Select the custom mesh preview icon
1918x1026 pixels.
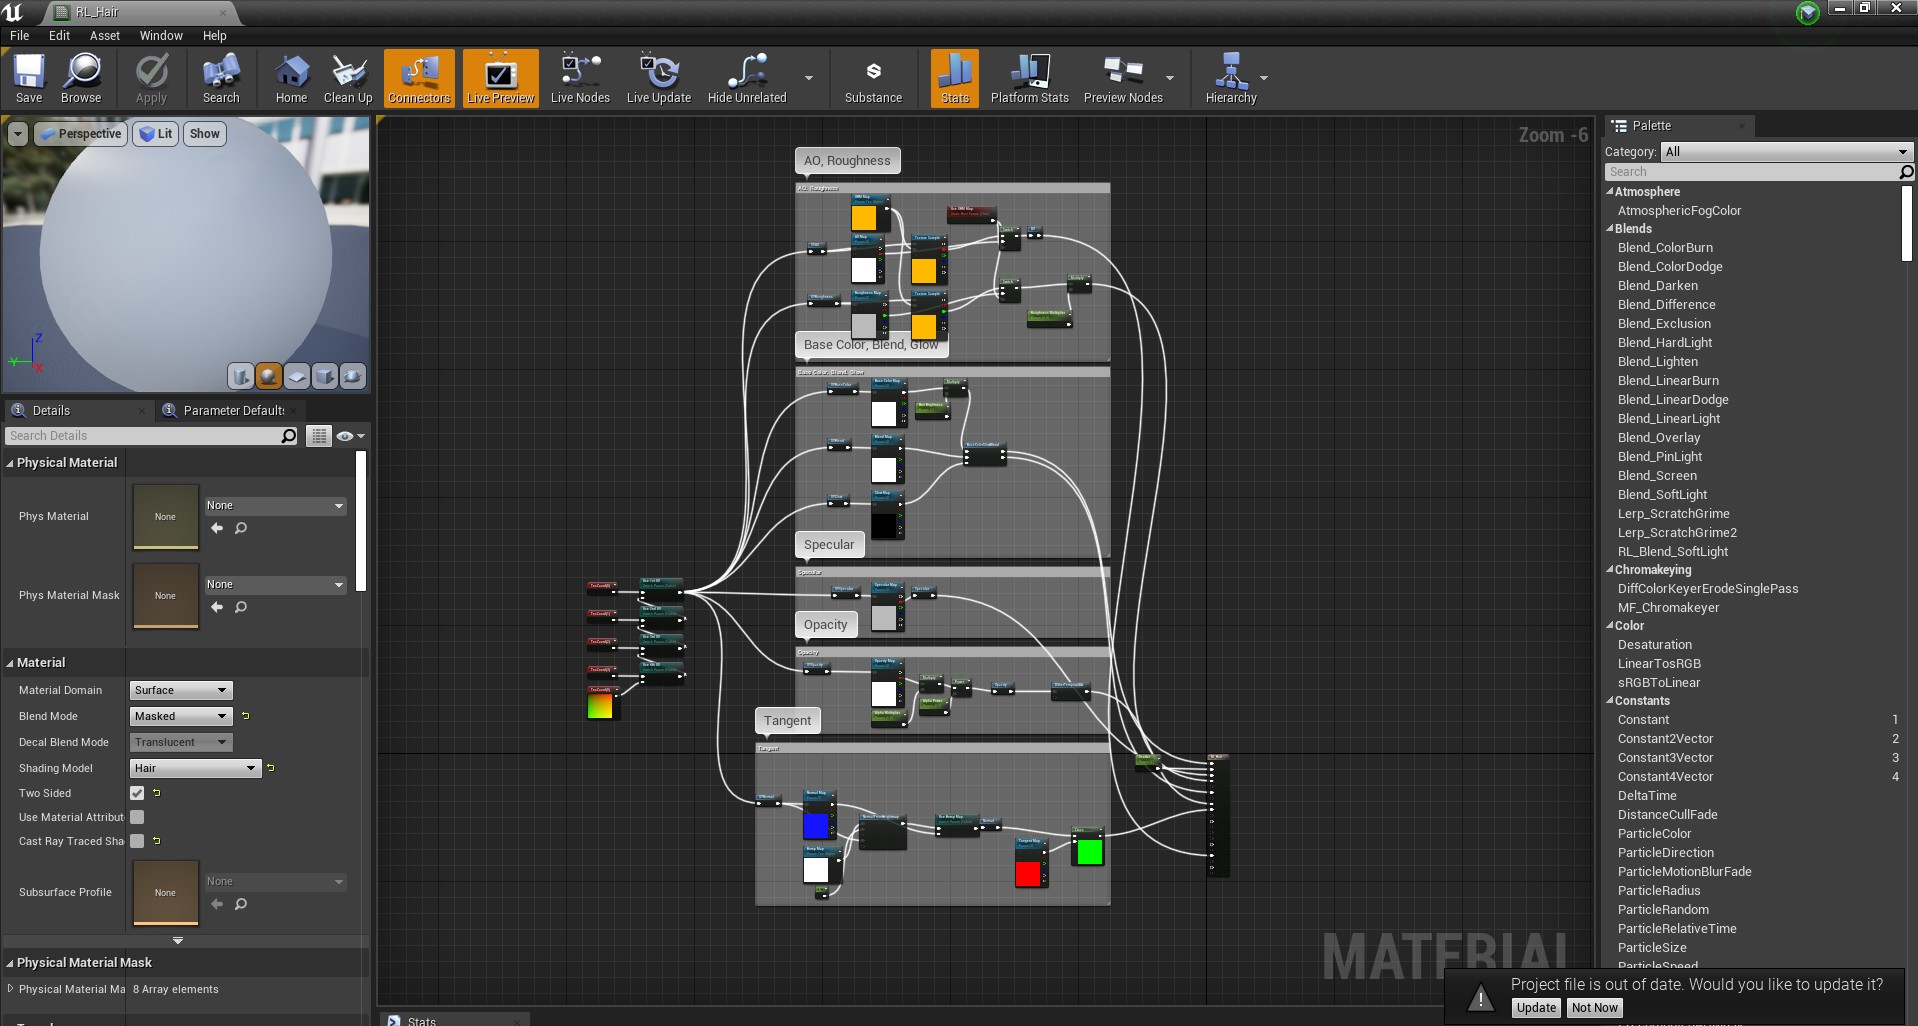click(353, 376)
